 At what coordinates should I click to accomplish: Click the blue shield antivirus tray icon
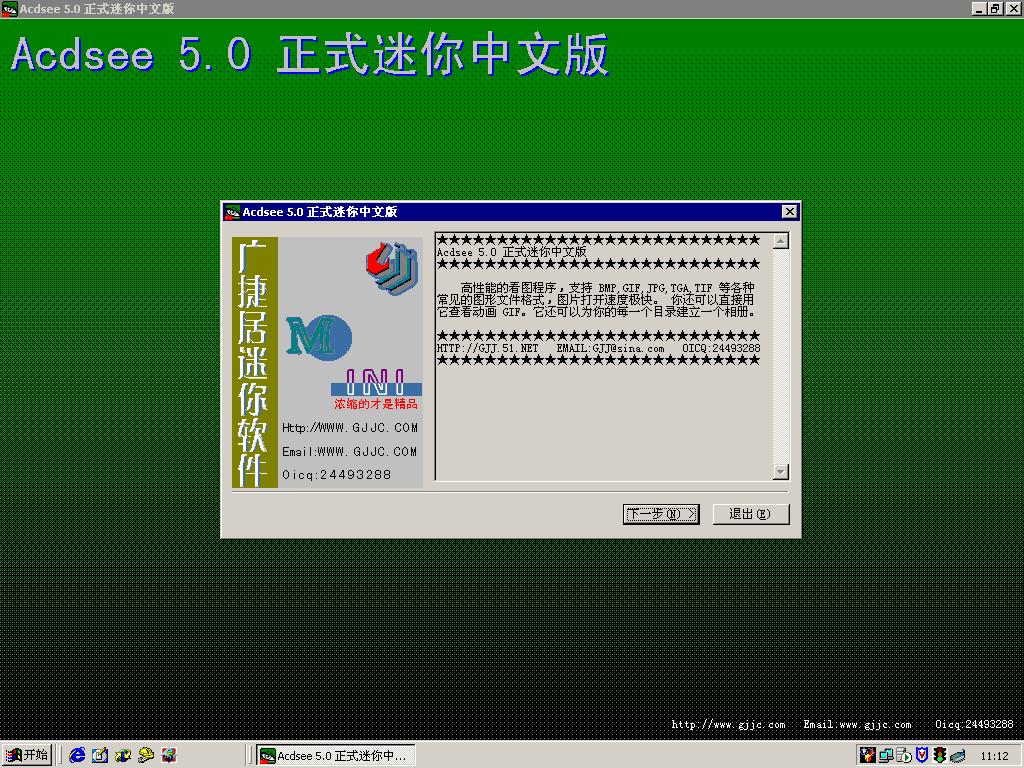point(921,755)
